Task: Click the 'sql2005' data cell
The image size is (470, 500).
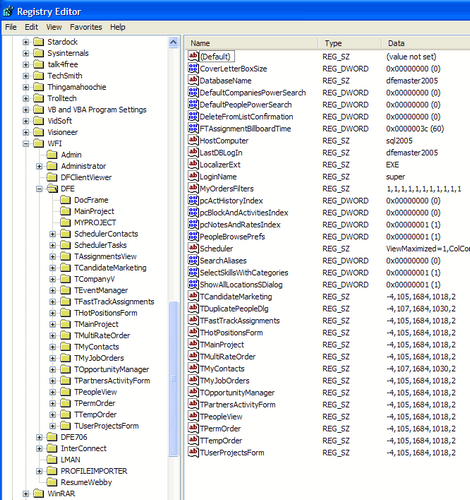Action: tap(399, 141)
